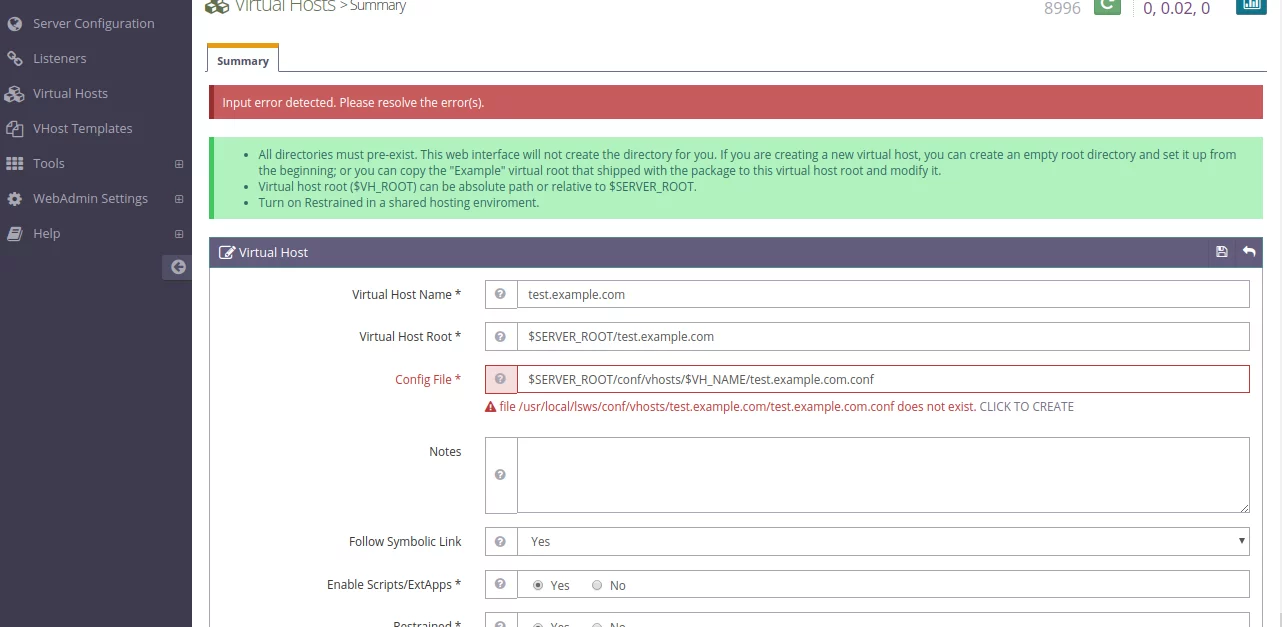Click the Virtual Hosts header cubes icon
The image size is (1282, 627).
[217, 6]
